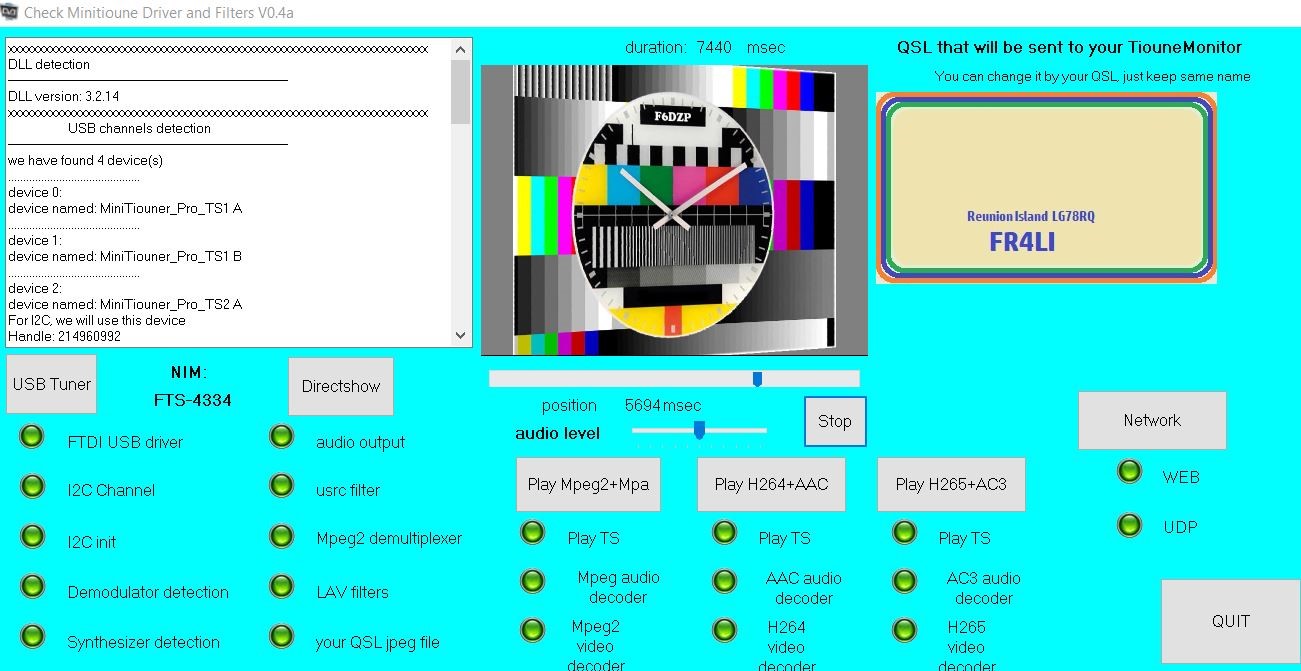Click the application icon in the title bar
The image size is (1301, 671).
click(9, 12)
